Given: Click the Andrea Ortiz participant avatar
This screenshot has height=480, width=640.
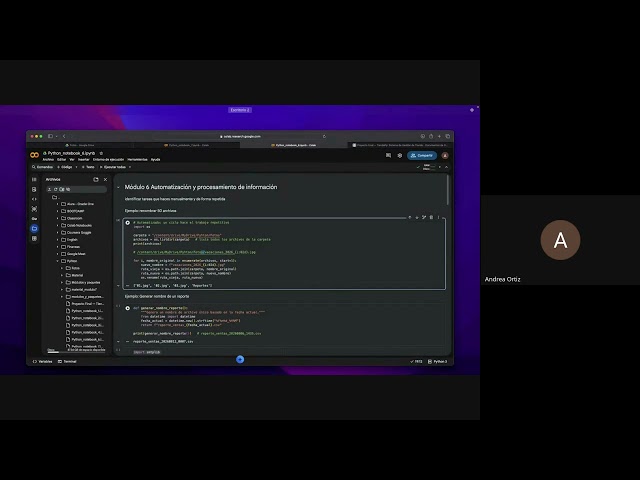Looking at the screenshot, I should [560, 240].
